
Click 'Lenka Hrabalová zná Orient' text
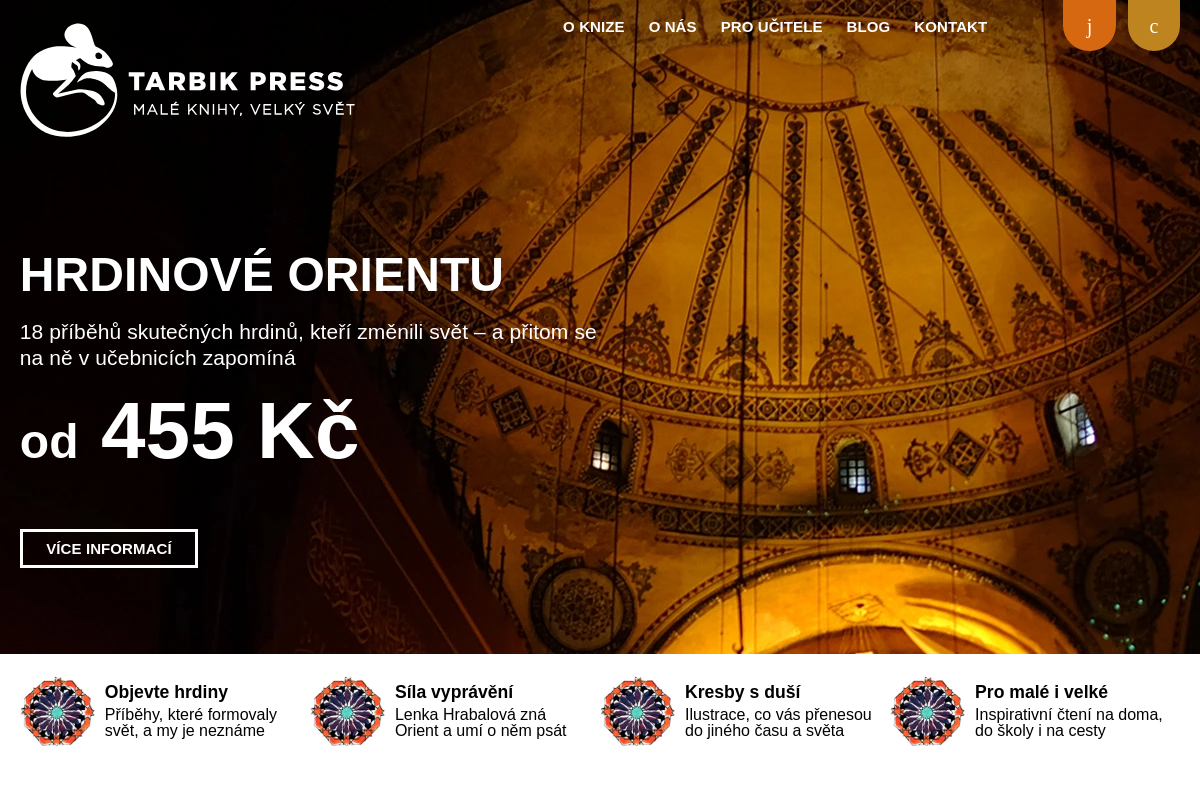coord(480,723)
